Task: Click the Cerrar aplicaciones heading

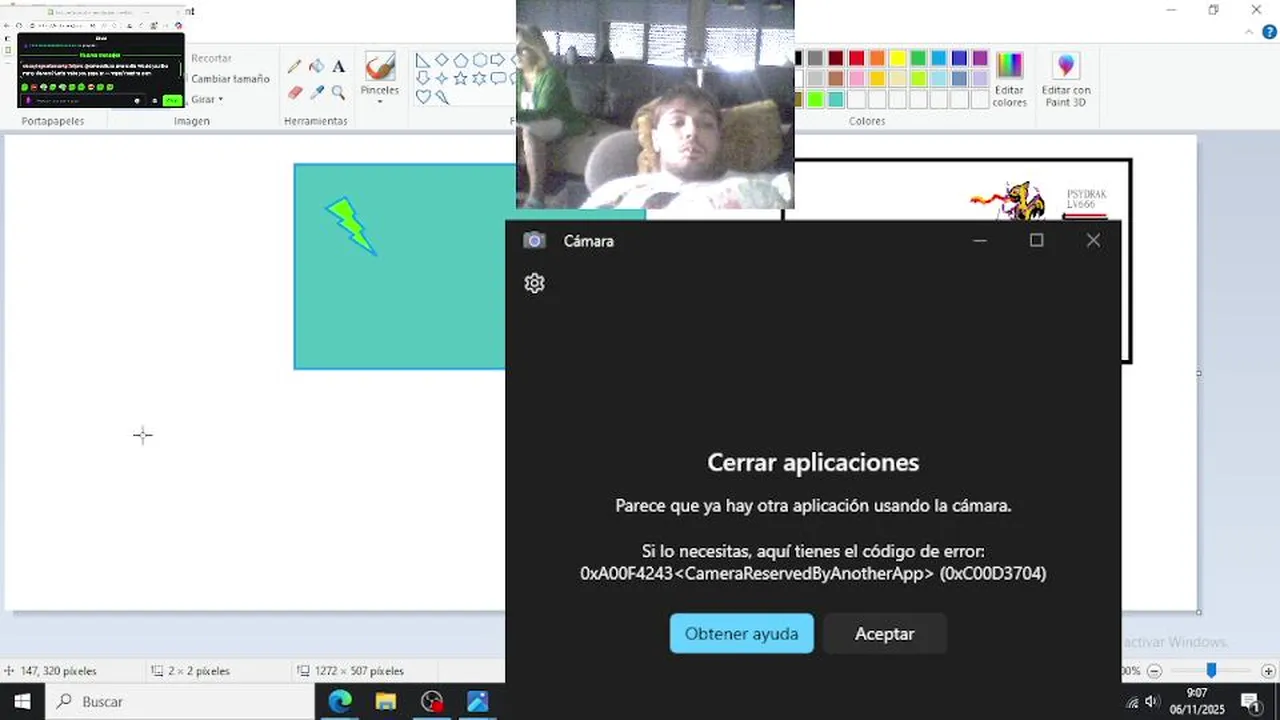Action: tap(813, 462)
